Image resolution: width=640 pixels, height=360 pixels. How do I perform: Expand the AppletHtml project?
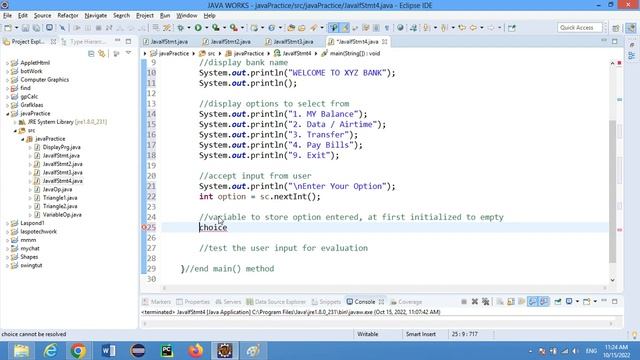coord(7,63)
